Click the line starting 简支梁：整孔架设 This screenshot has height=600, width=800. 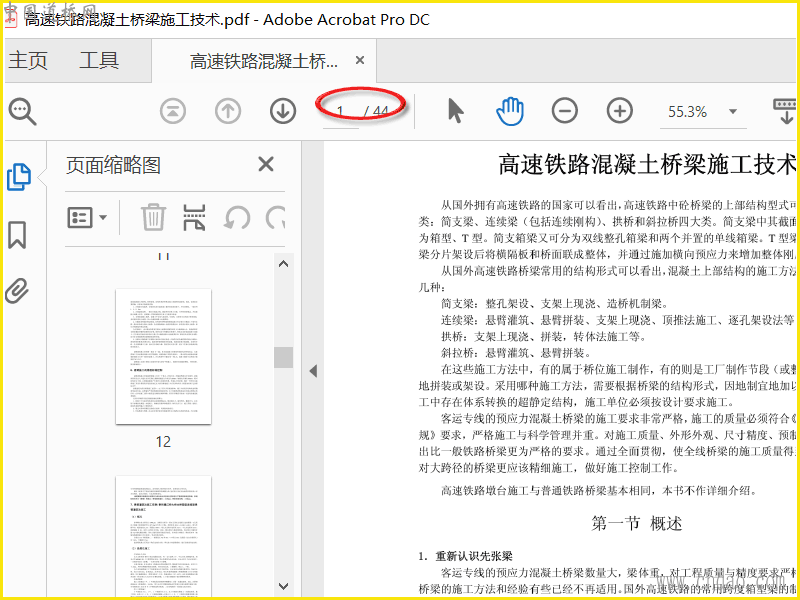pos(554,305)
